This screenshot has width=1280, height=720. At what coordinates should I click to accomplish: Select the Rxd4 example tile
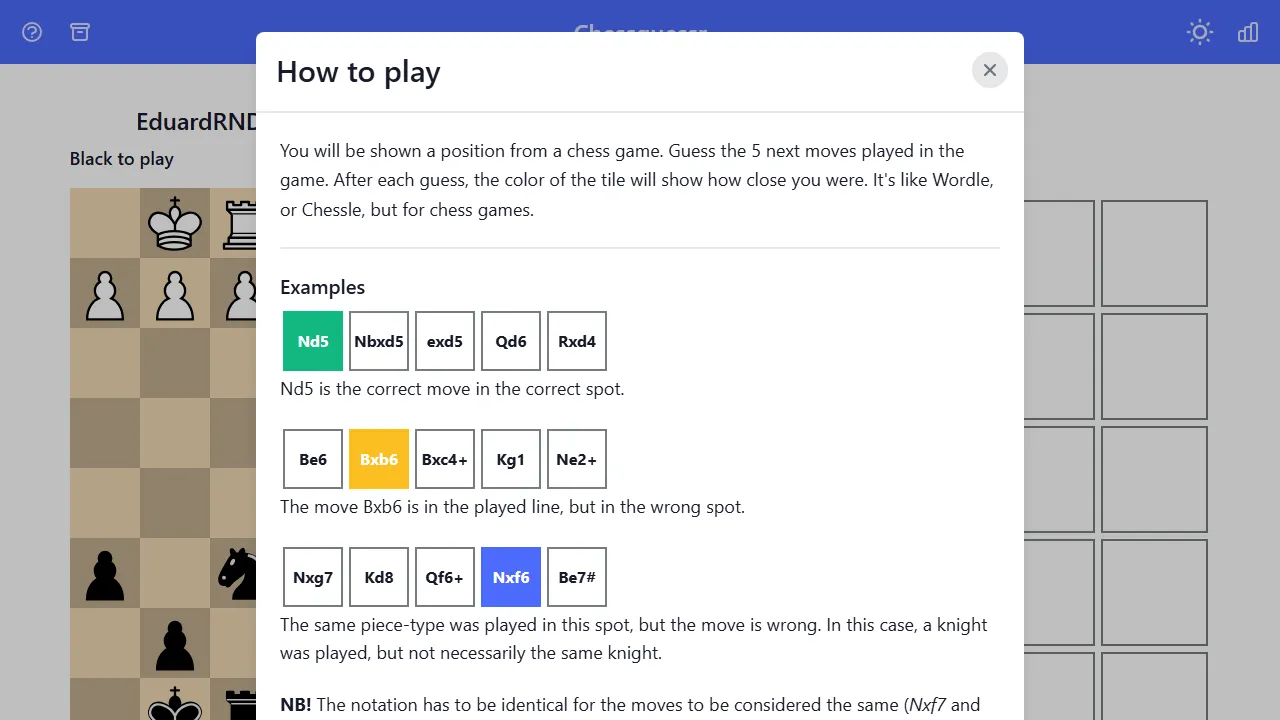(576, 341)
